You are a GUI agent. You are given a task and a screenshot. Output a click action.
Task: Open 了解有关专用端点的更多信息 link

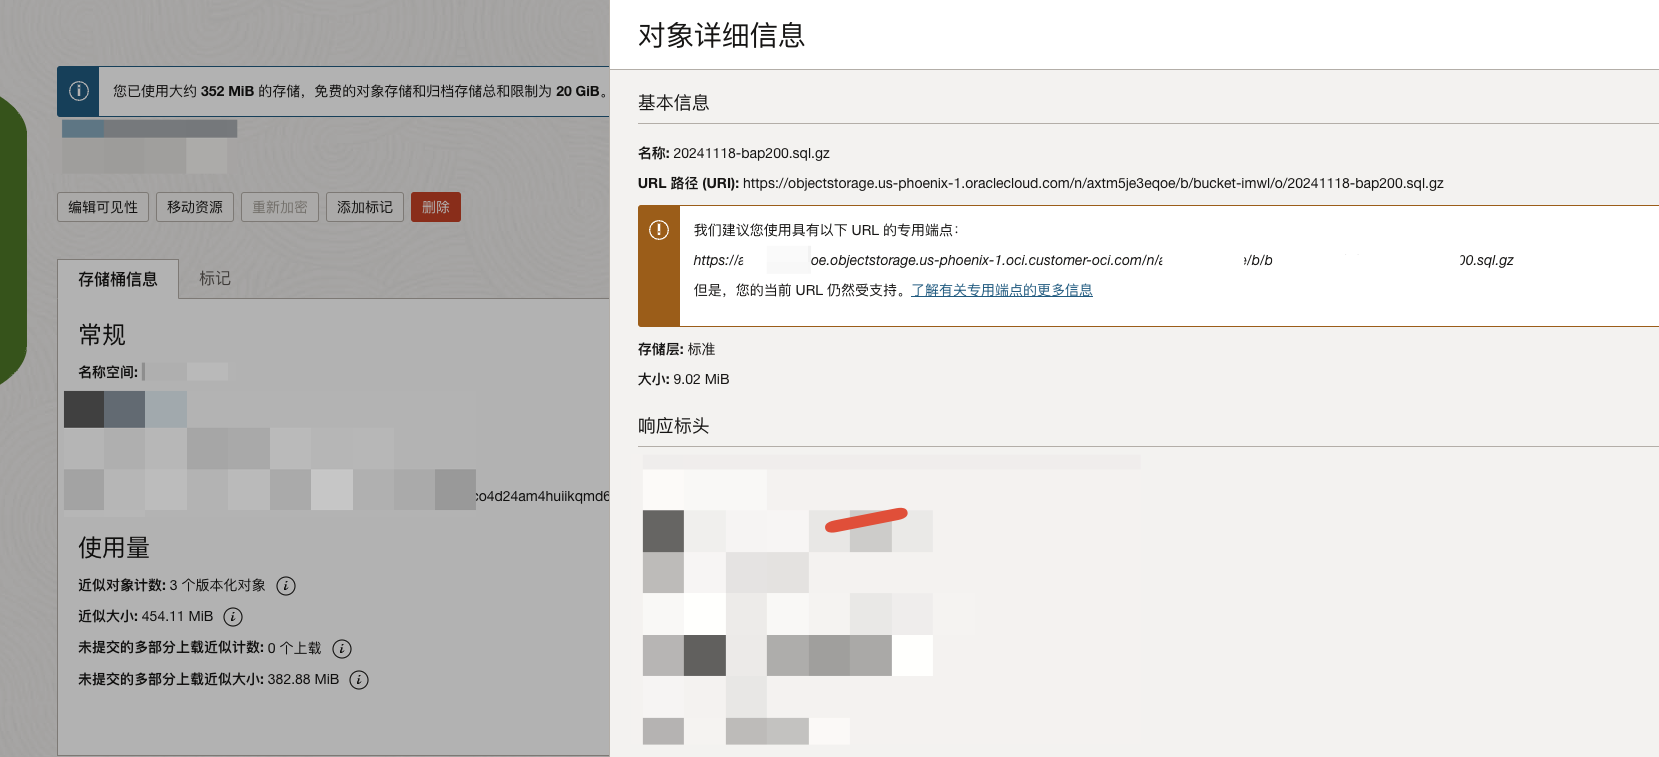(1002, 290)
